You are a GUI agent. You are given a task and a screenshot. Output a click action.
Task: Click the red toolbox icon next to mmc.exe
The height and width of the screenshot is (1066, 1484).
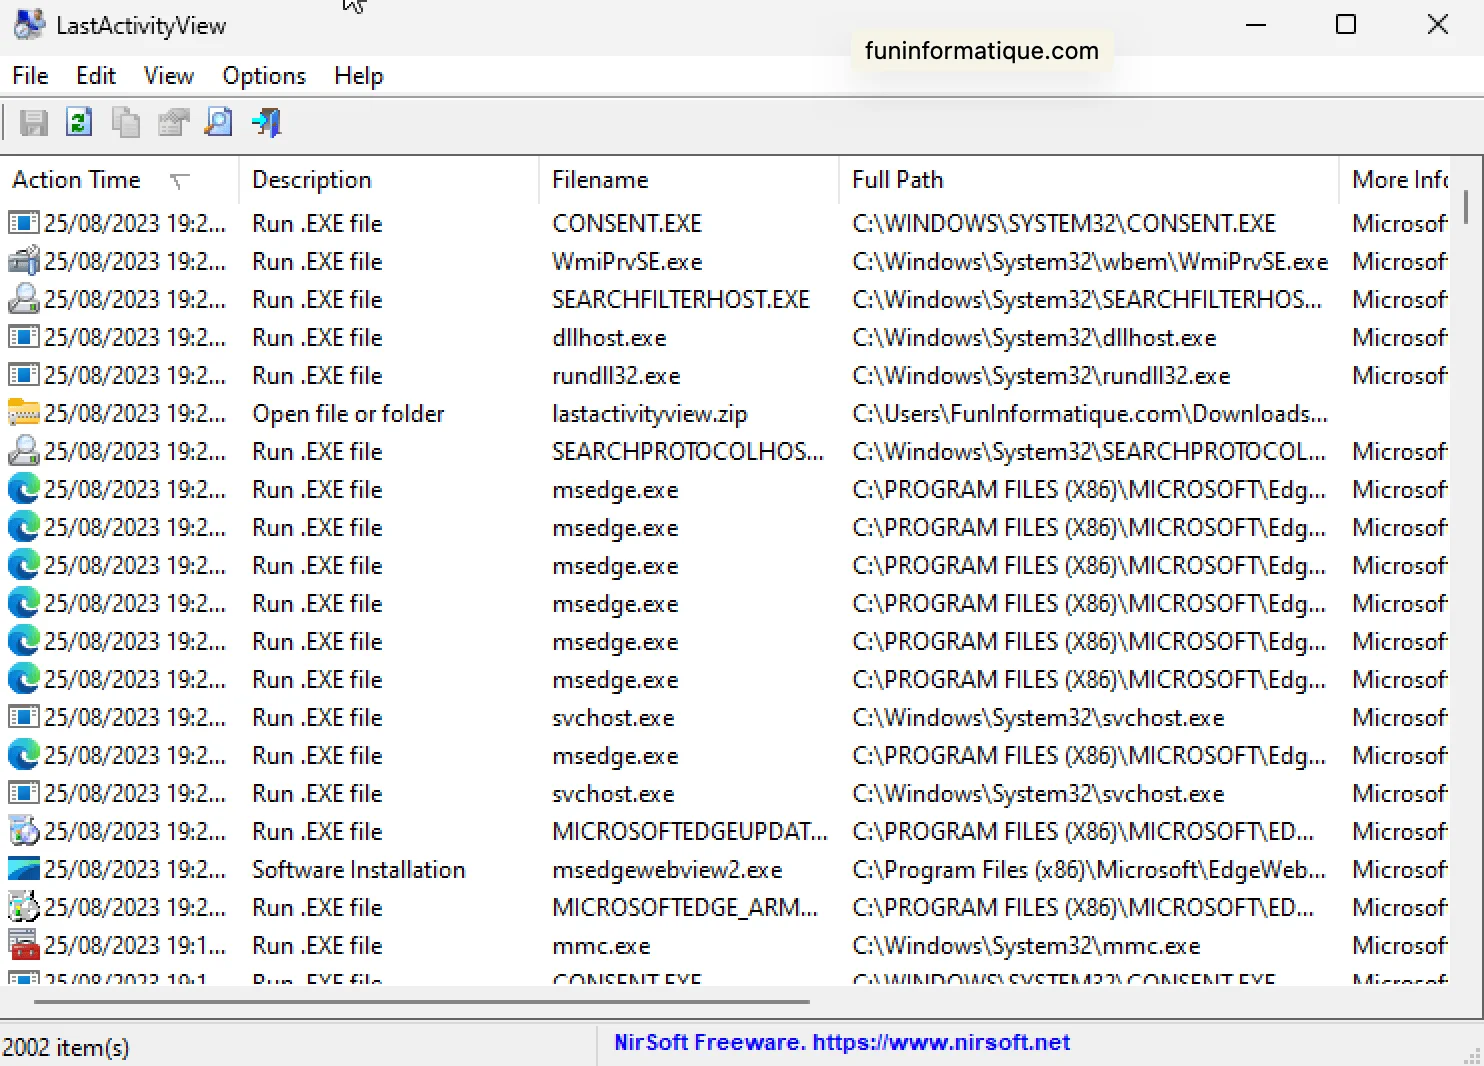[22, 944]
